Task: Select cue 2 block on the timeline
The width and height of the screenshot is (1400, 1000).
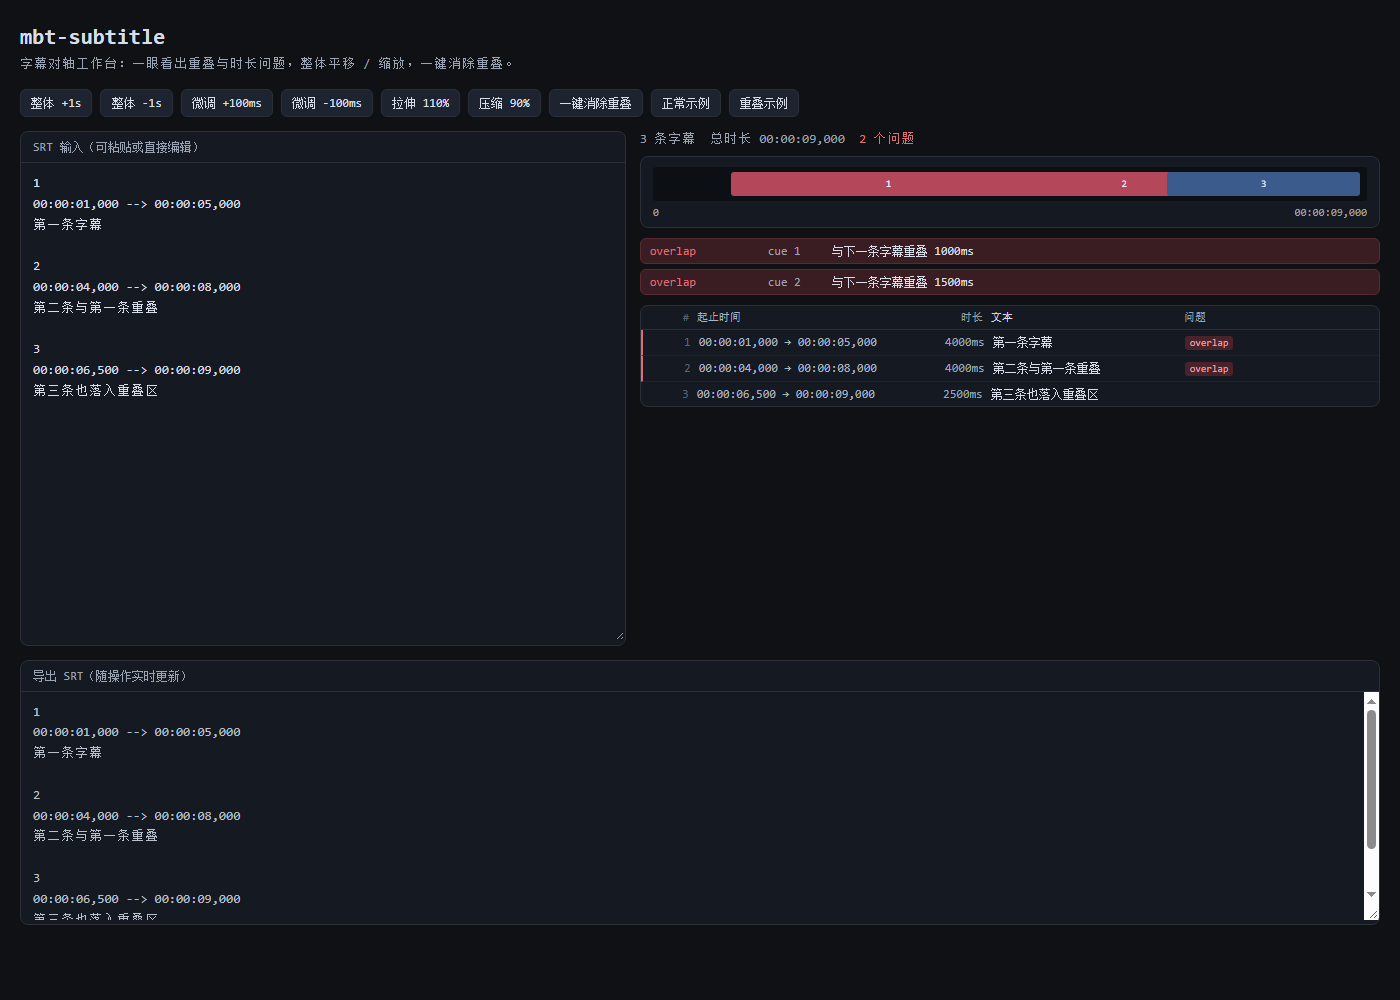Action: 1124,184
